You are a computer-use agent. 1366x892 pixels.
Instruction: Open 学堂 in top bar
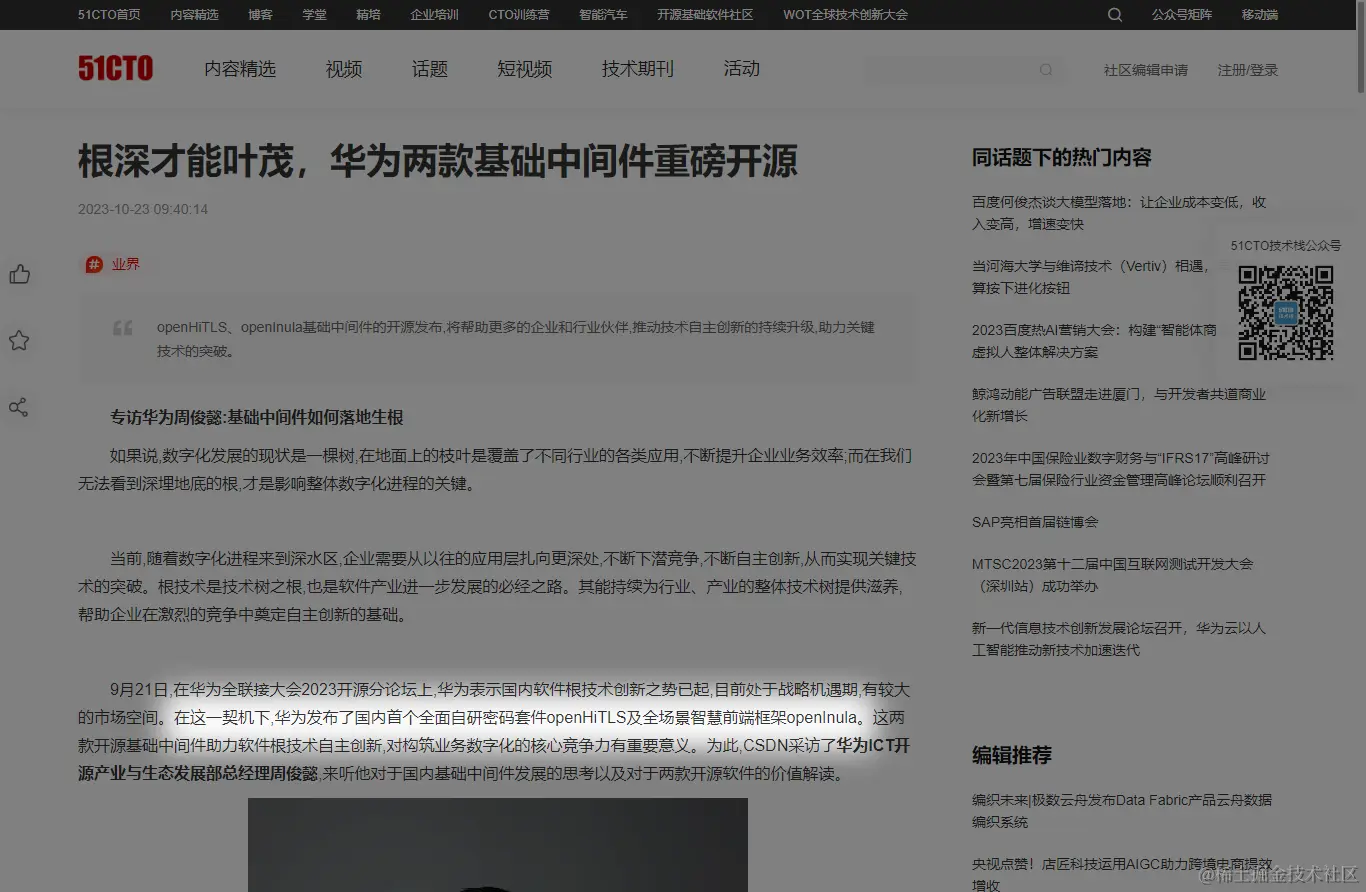(314, 15)
